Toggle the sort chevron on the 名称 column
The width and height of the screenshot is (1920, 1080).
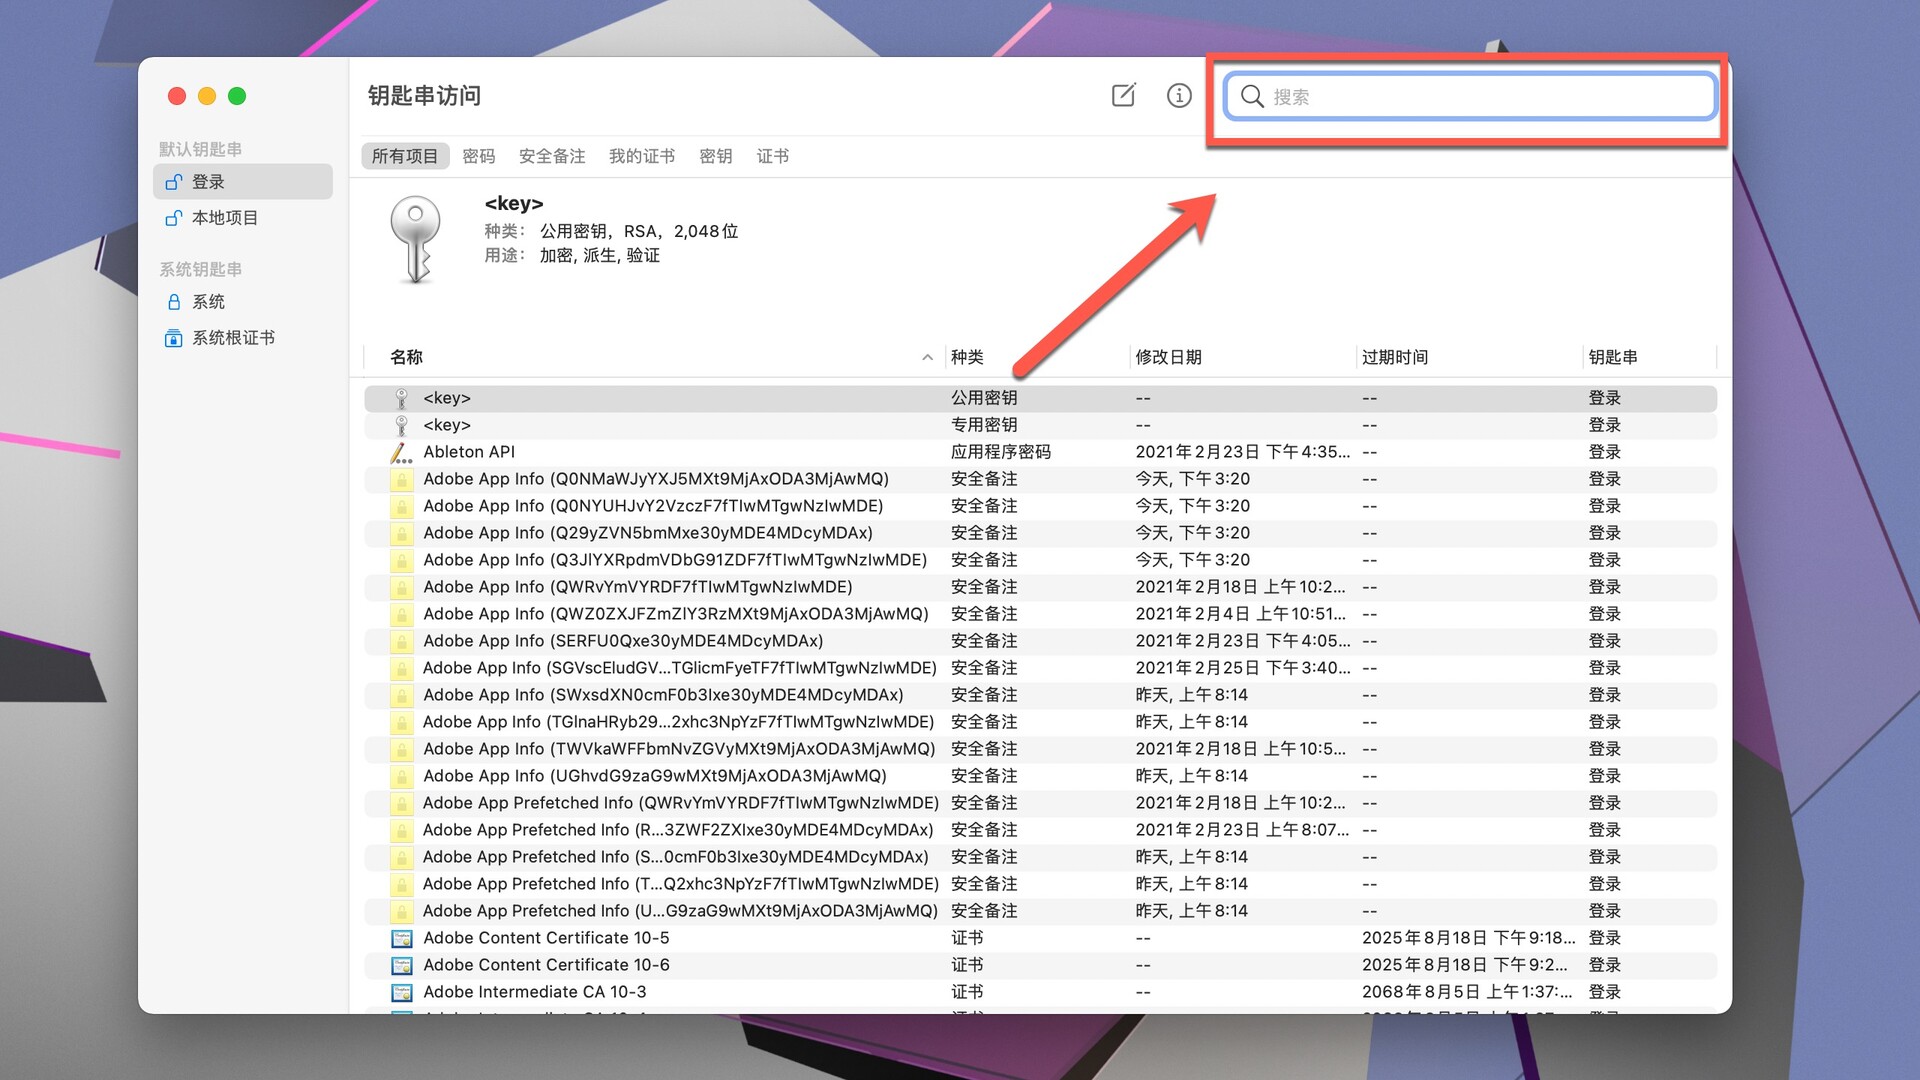pyautogui.click(x=925, y=357)
